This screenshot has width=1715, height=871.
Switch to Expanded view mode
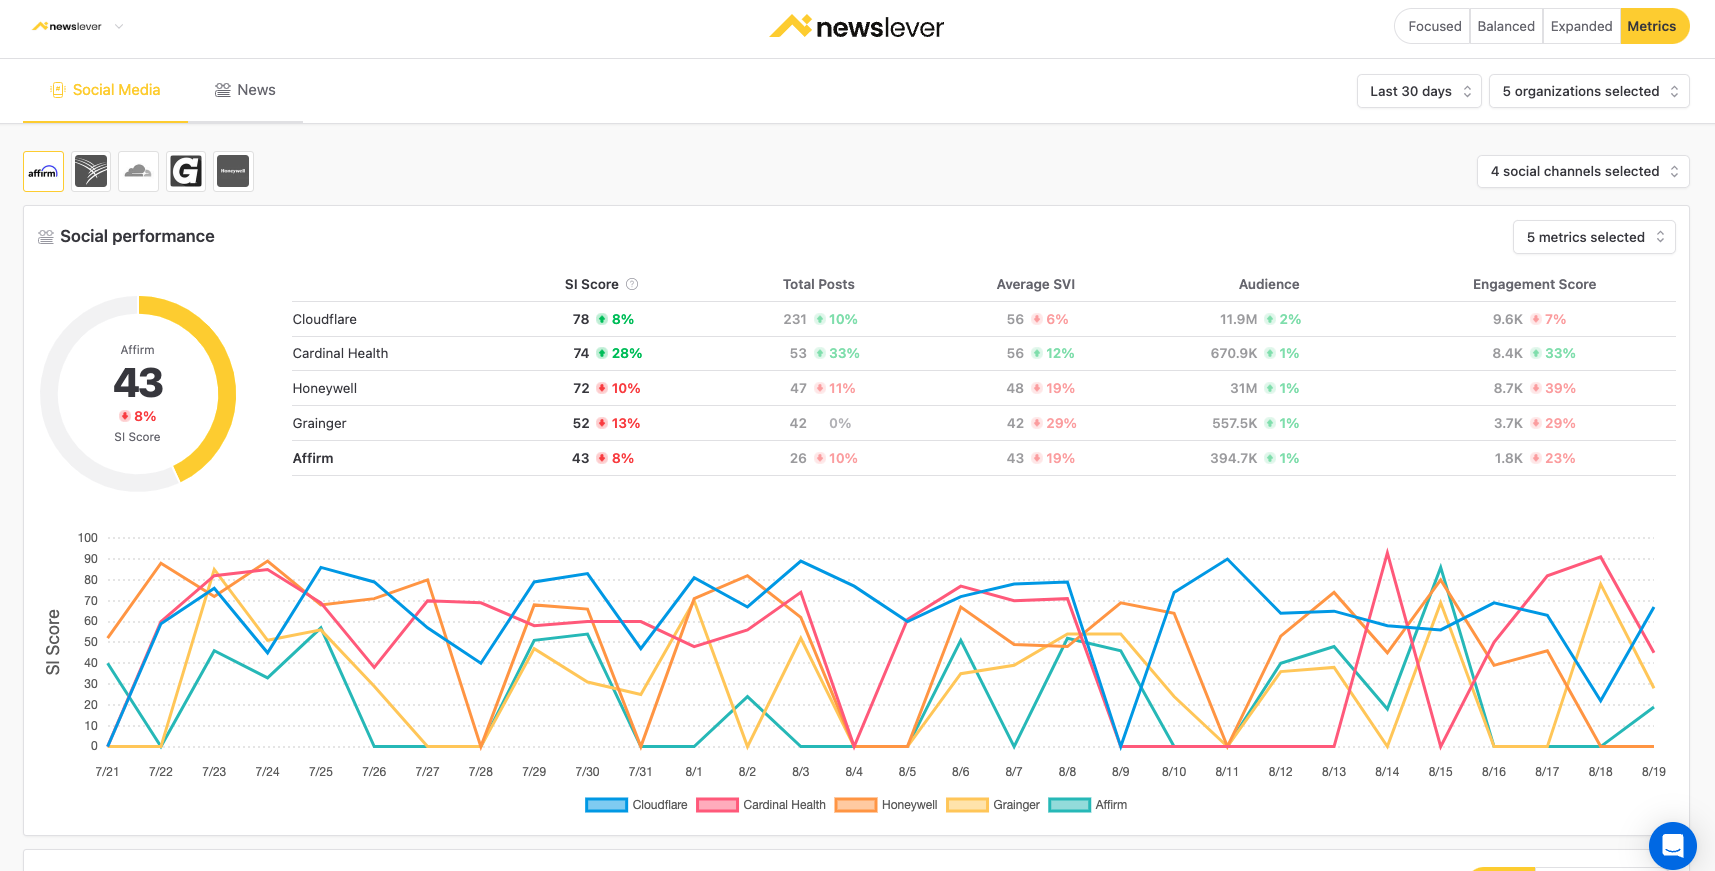click(1581, 27)
